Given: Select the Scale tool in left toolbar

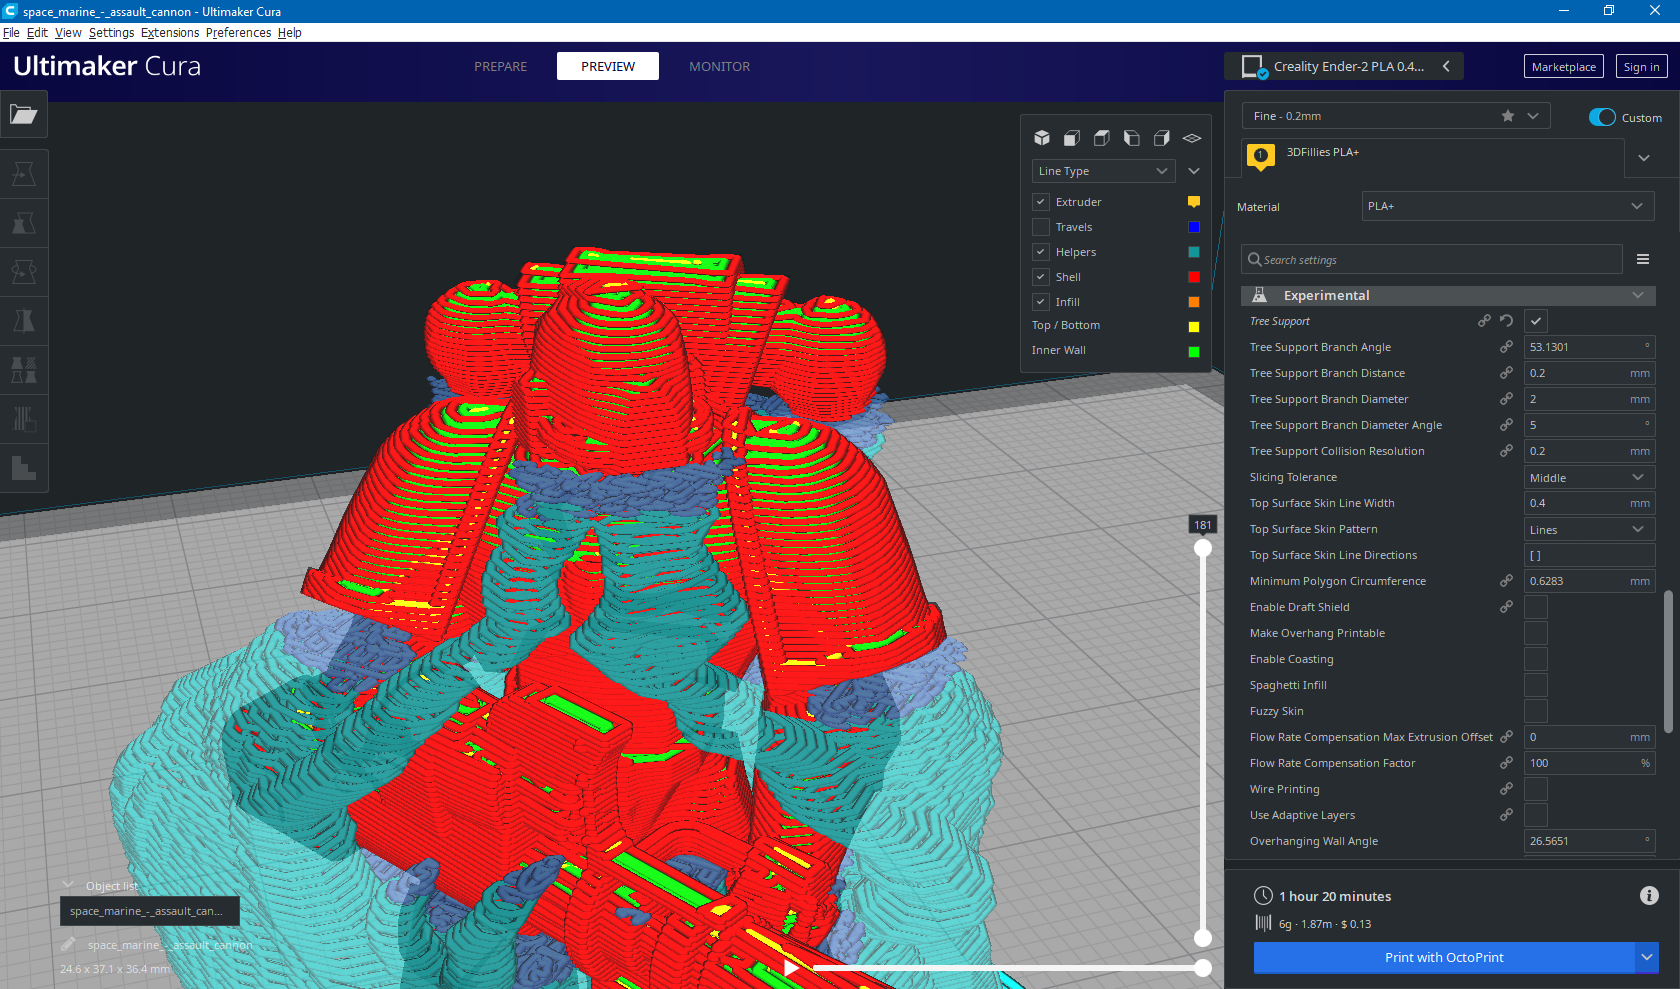Looking at the screenshot, I should click(x=24, y=223).
